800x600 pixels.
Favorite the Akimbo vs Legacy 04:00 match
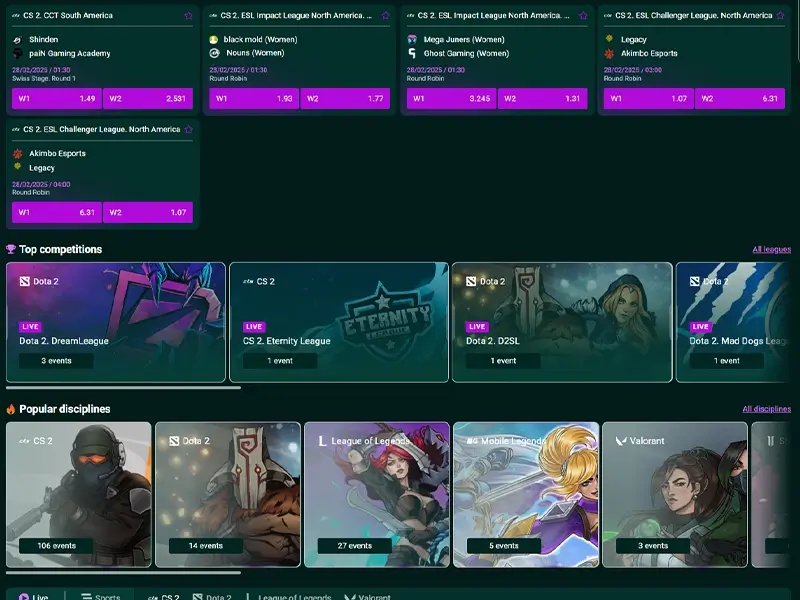coord(189,130)
